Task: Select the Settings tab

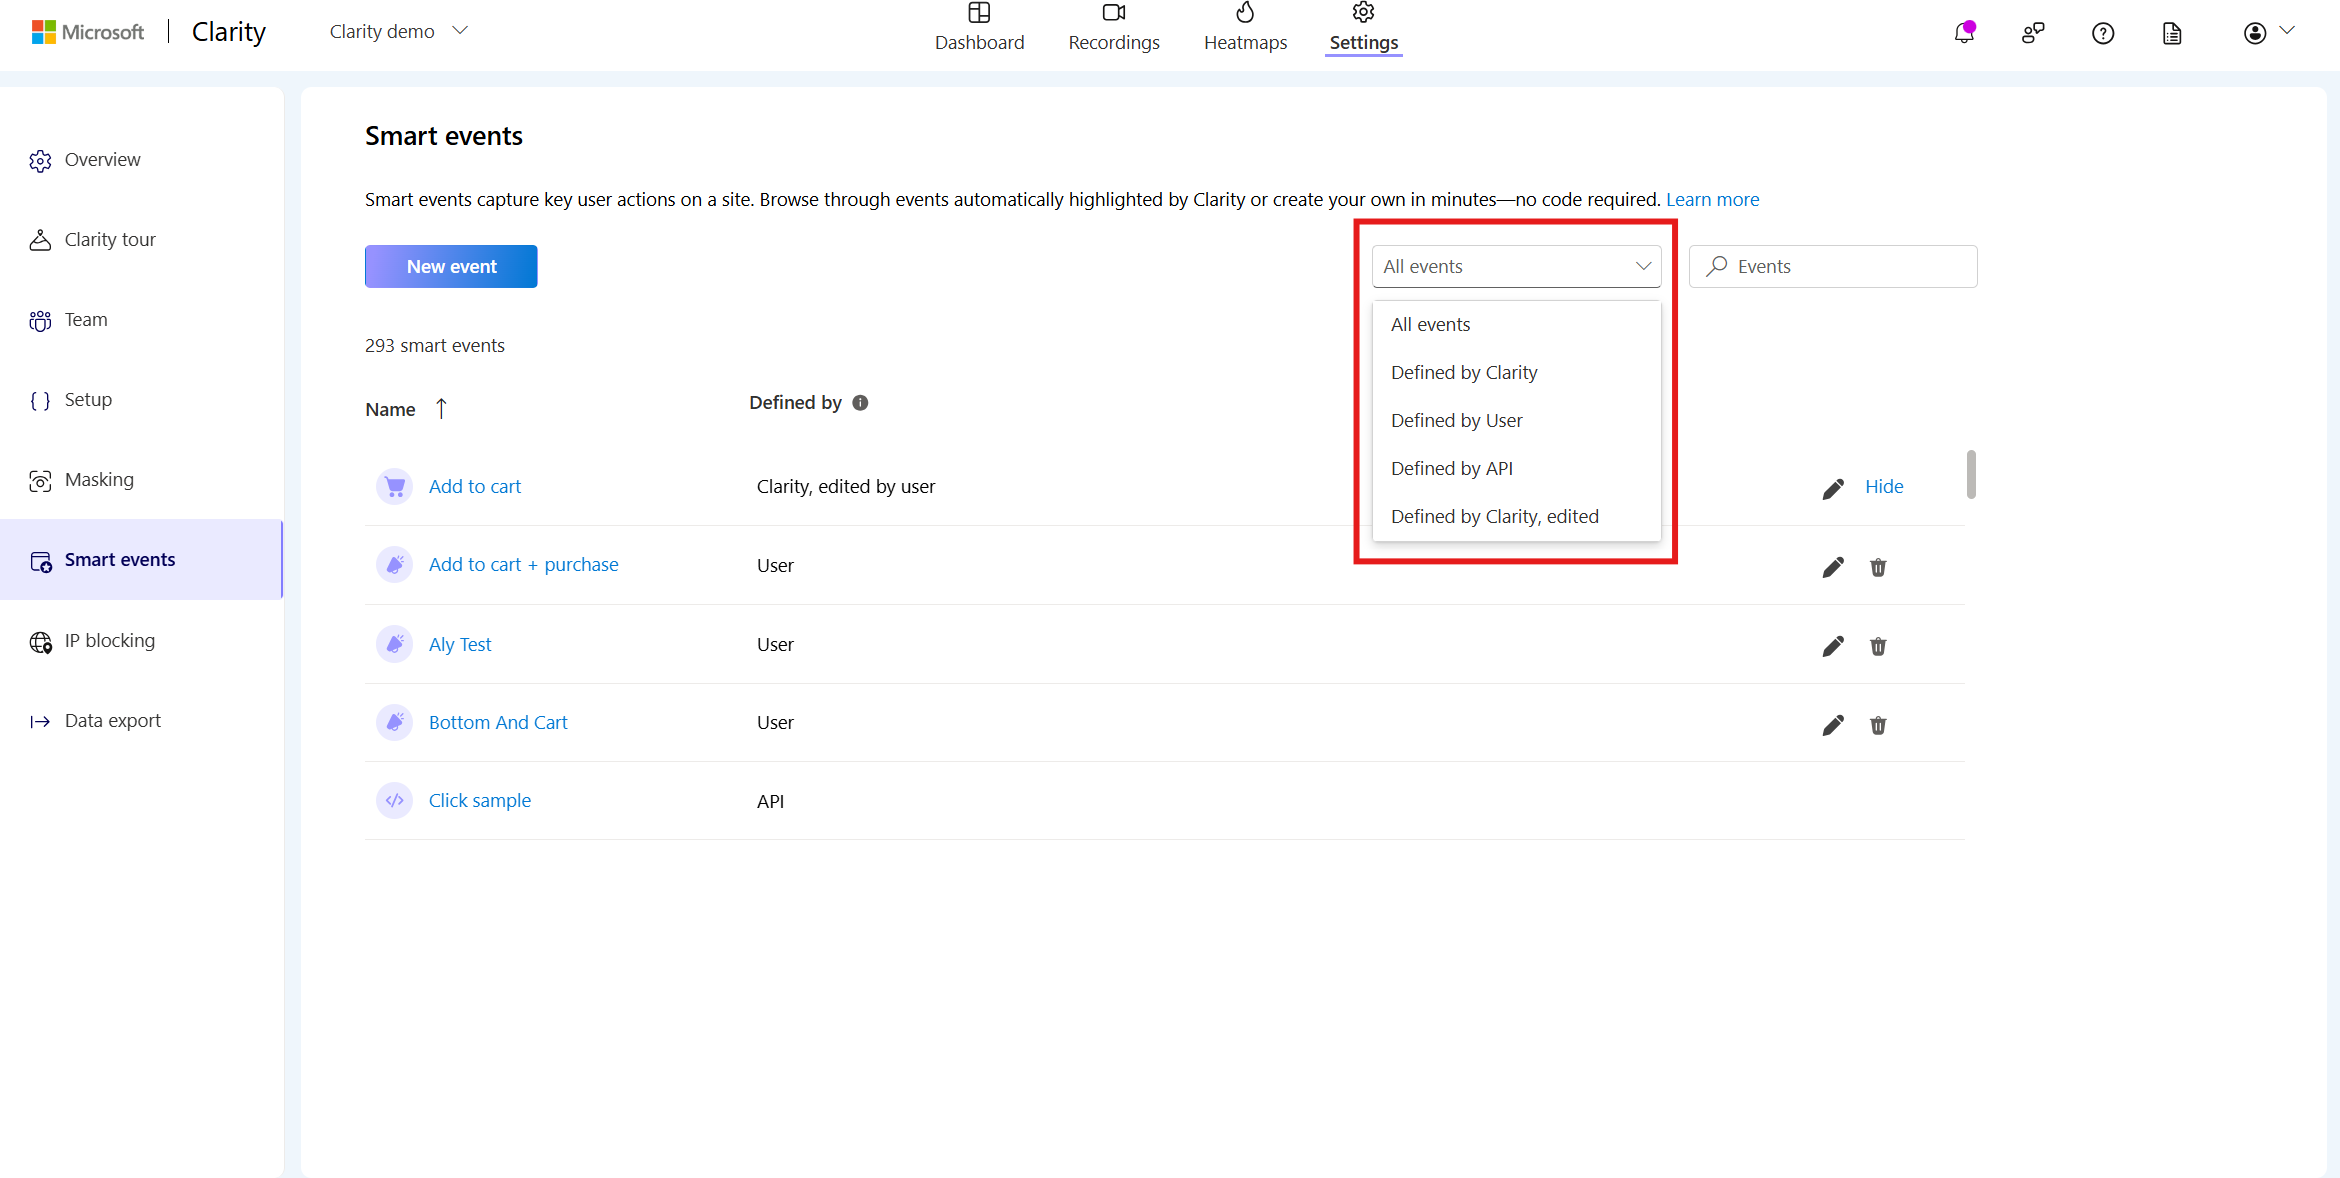Action: (x=1363, y=28)
